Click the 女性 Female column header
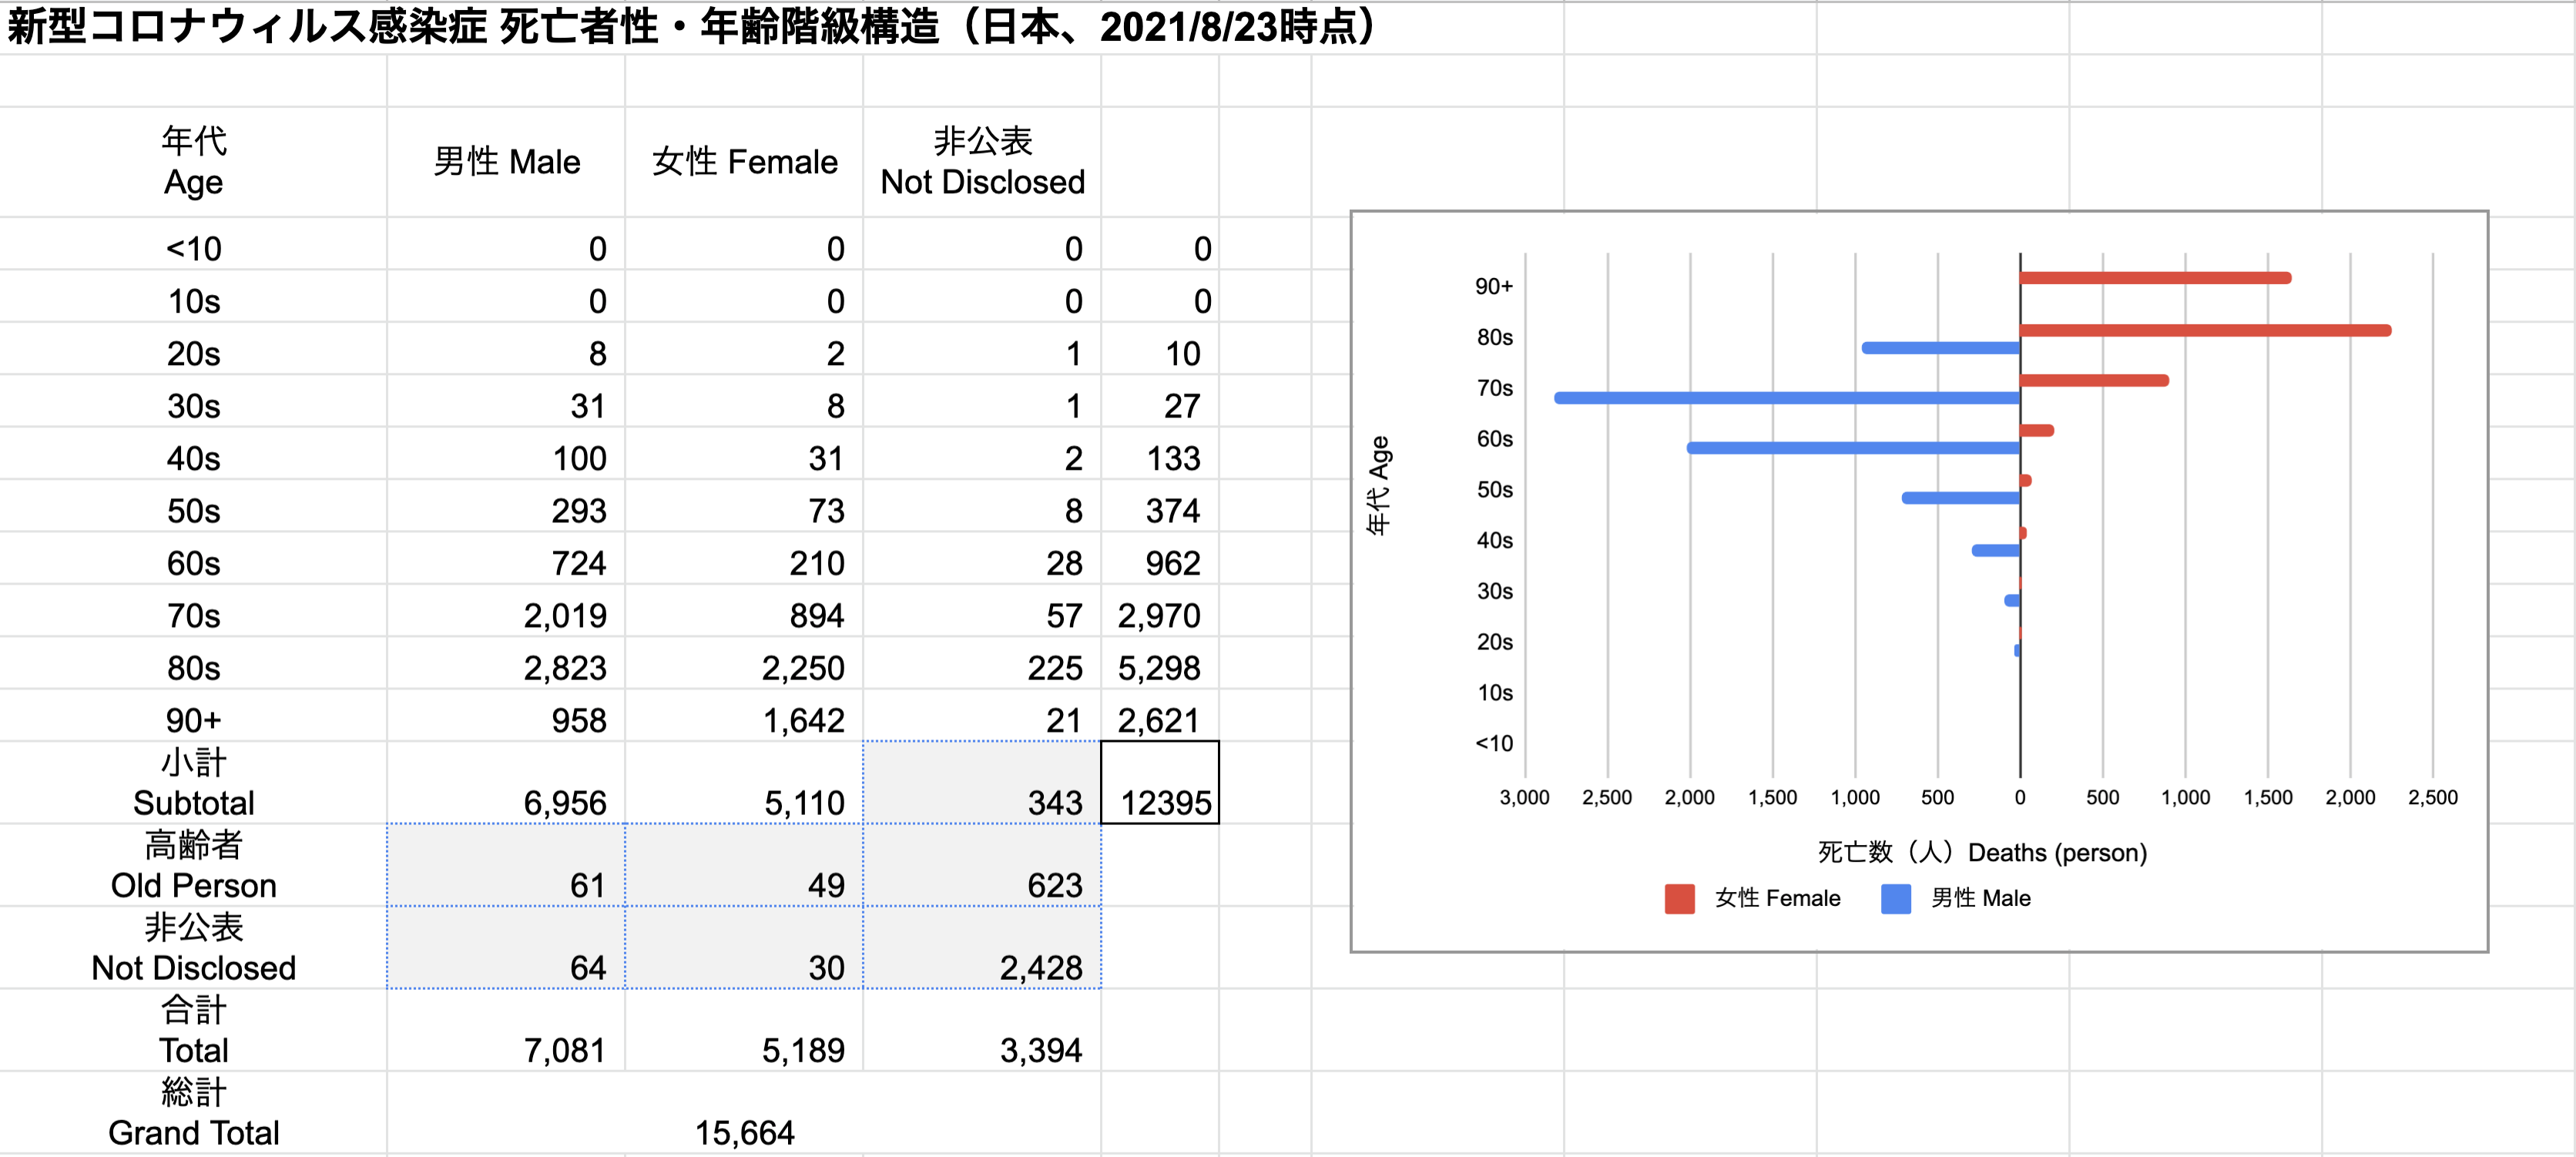 click(744, 162)
